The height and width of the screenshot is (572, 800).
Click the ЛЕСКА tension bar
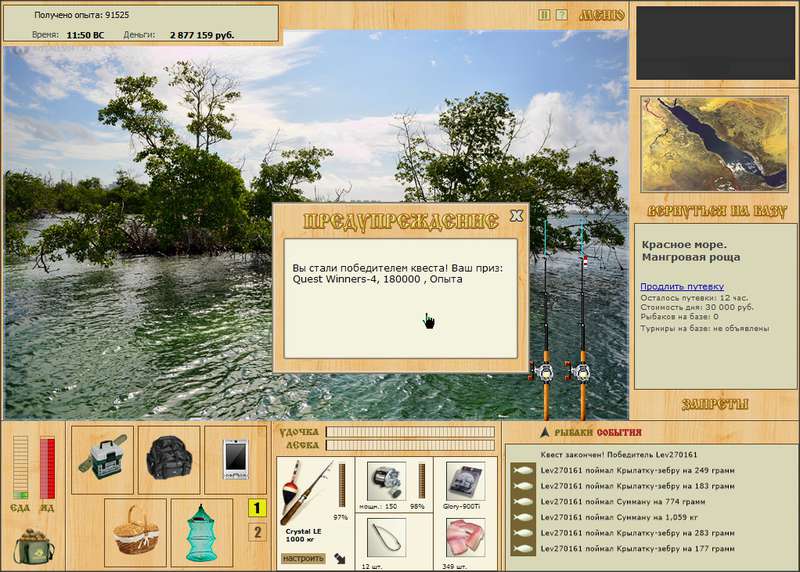[x=410, y=445]
